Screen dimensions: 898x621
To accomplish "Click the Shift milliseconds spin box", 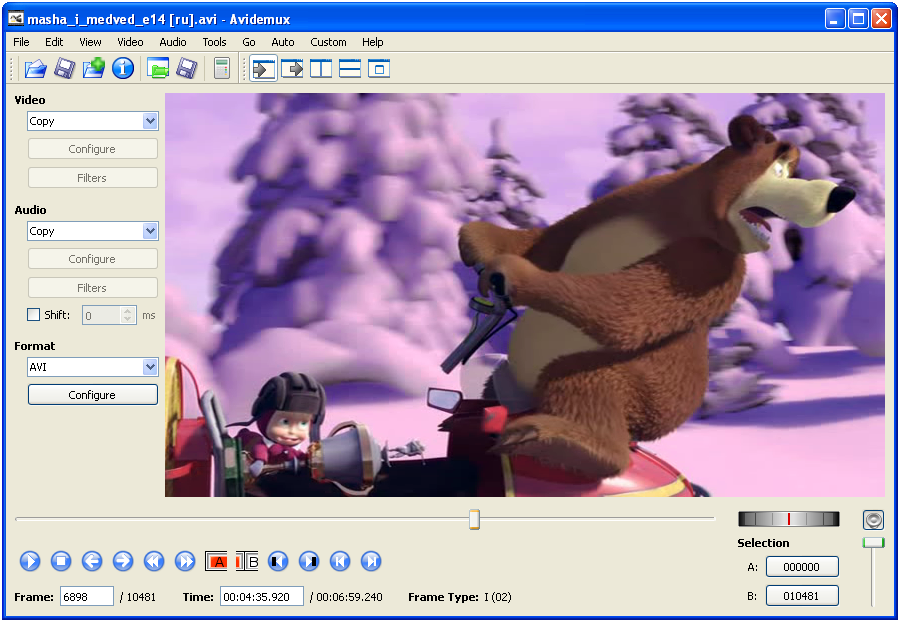I will point(109,315).
